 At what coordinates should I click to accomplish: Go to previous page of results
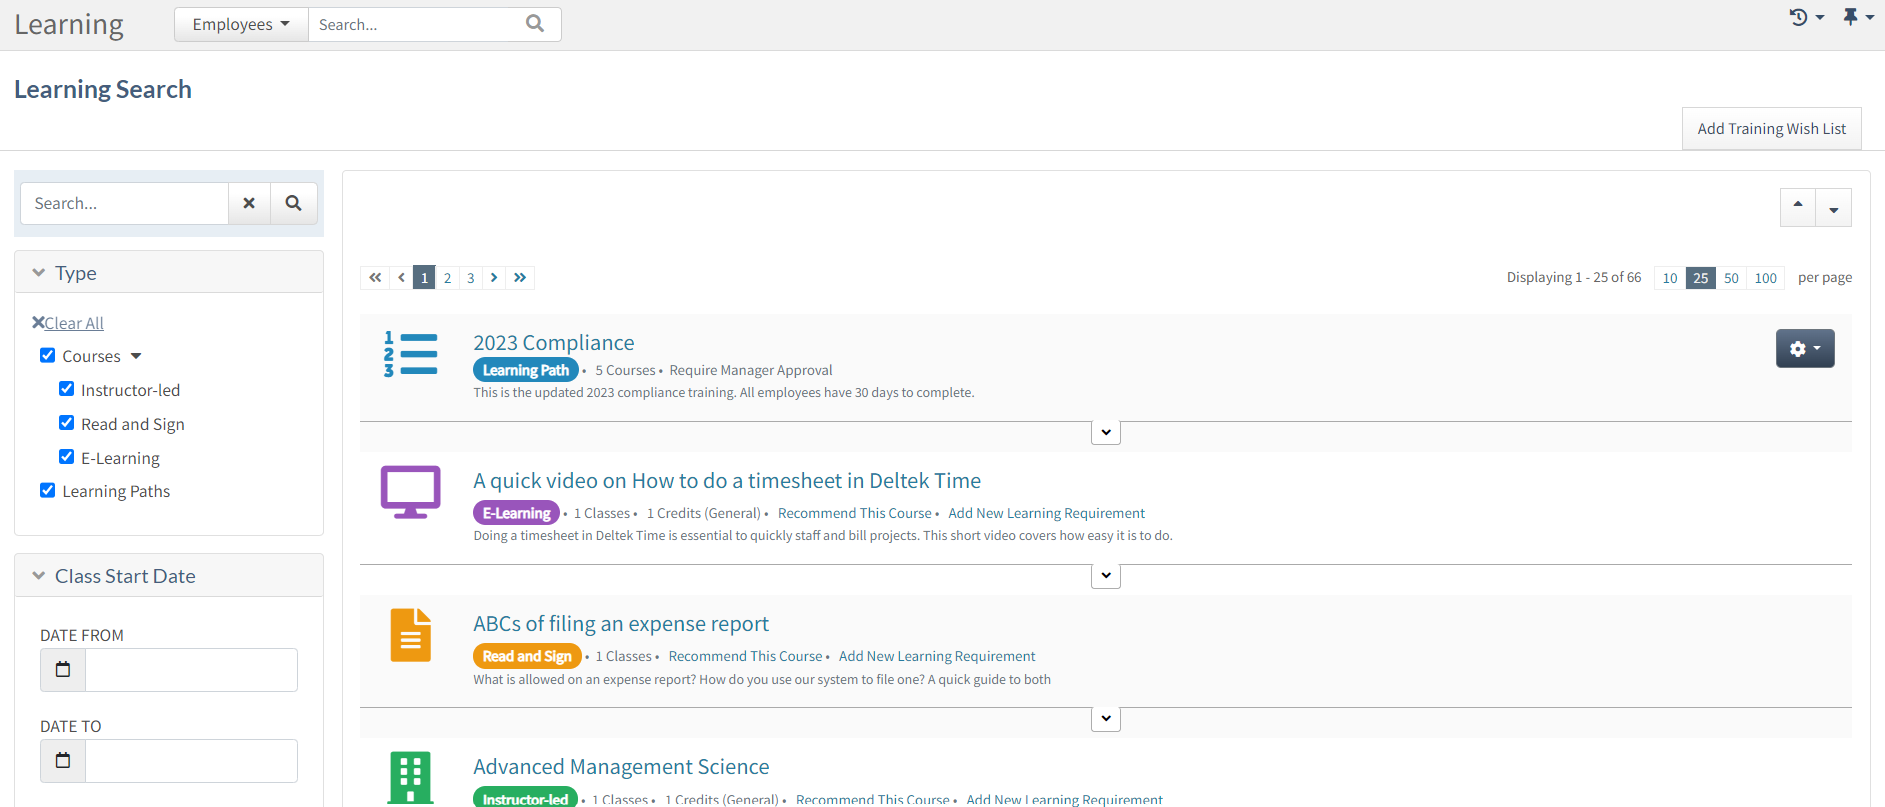(402, 278)
